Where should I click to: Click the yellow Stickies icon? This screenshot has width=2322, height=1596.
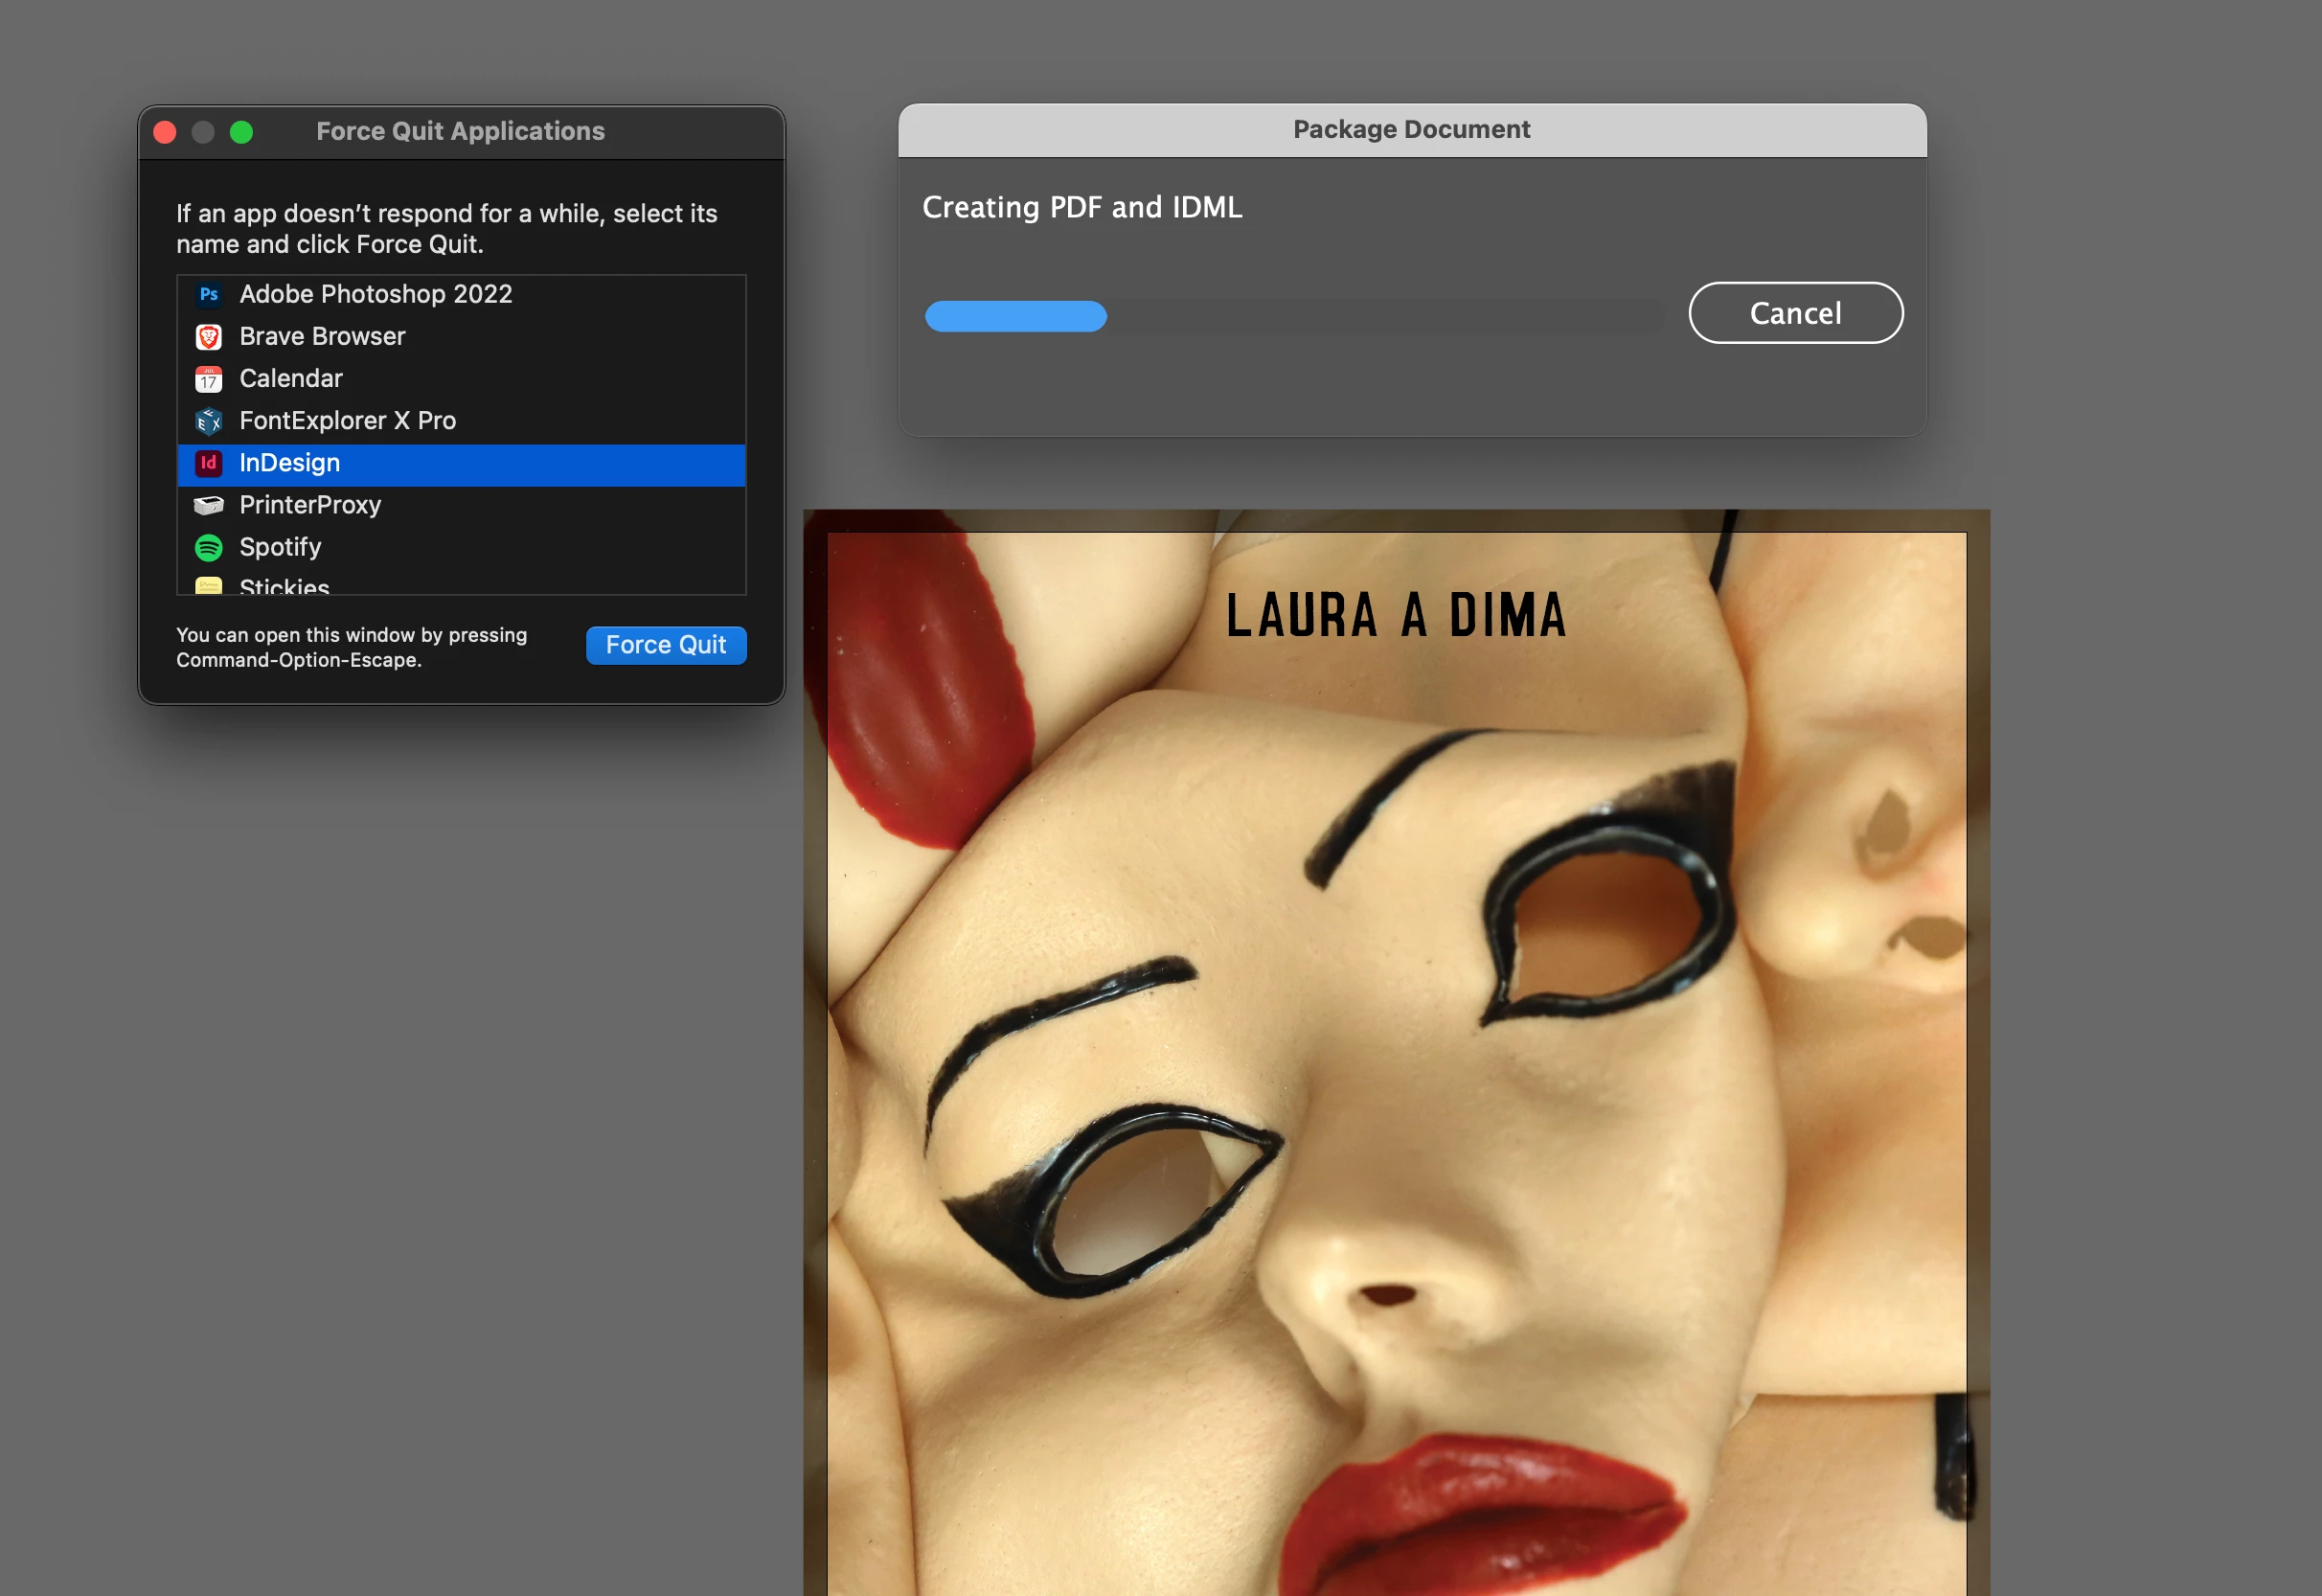tap(208, 586)
